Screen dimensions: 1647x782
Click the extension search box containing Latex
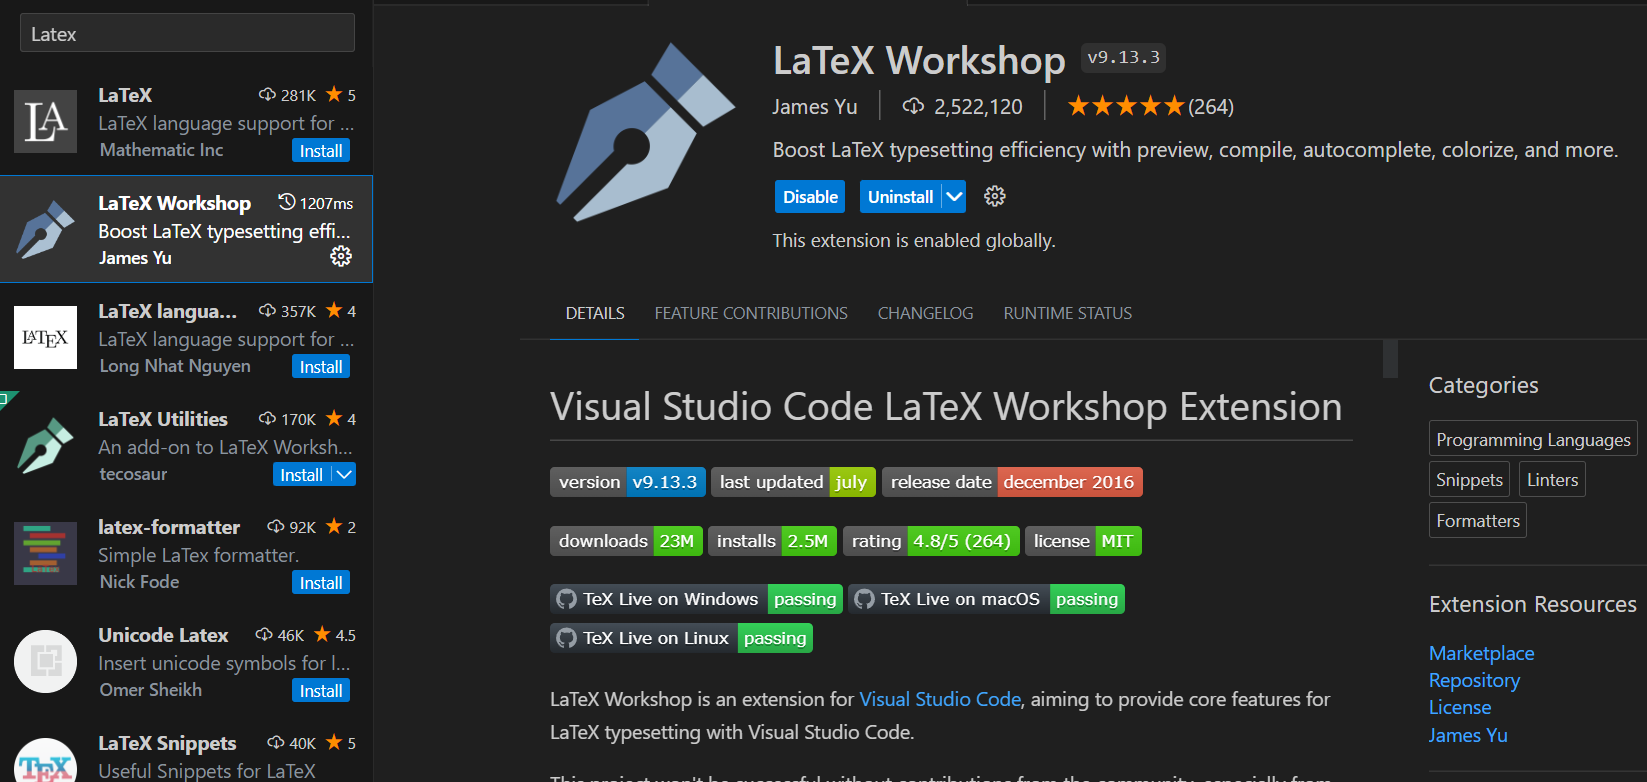click(187, 33)
